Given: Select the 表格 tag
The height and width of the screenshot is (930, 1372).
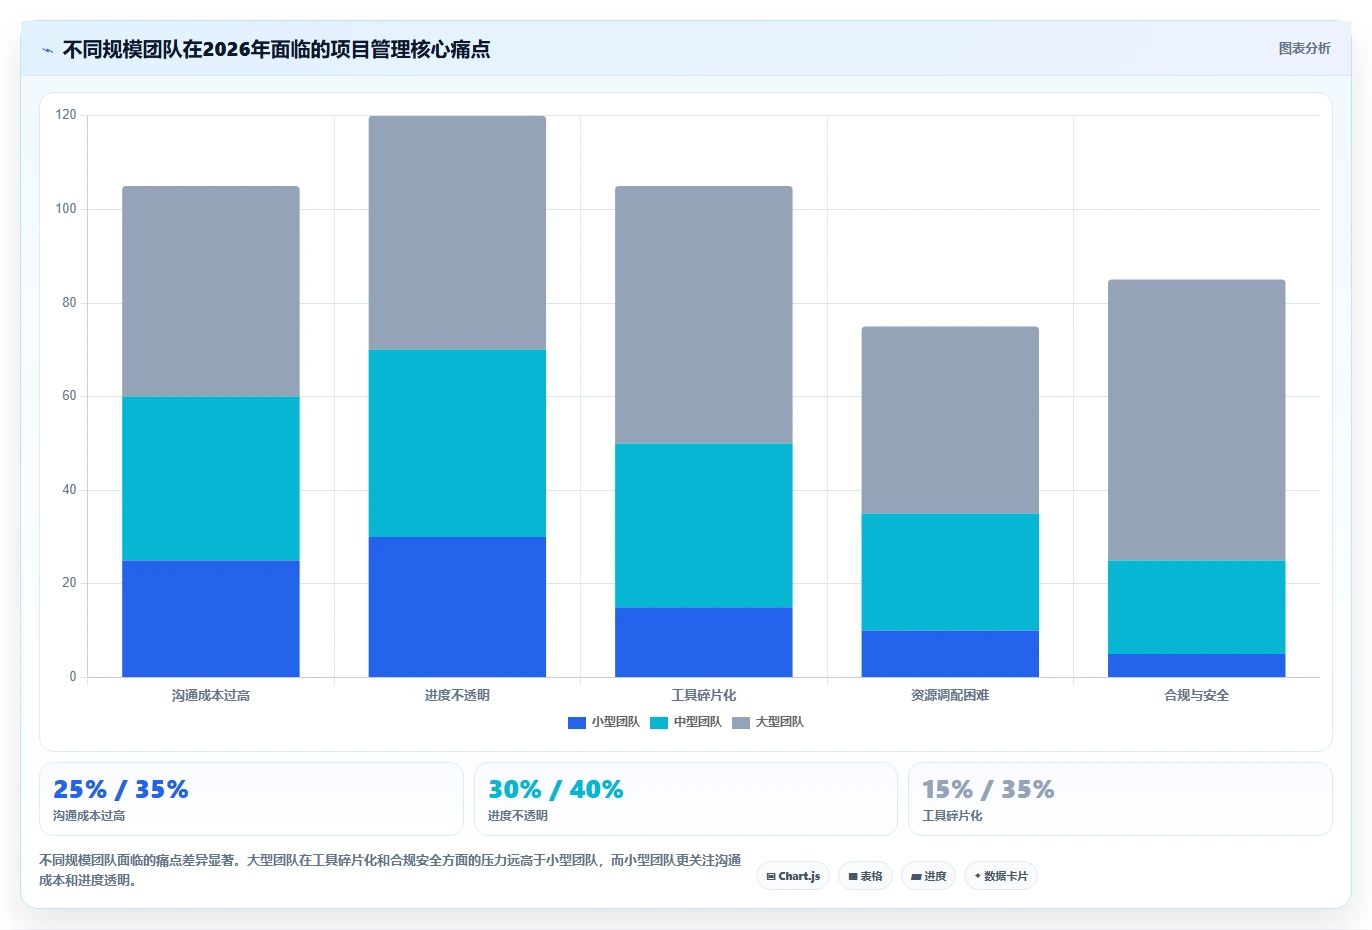Looking at the screenshot, I should (866, 876).
